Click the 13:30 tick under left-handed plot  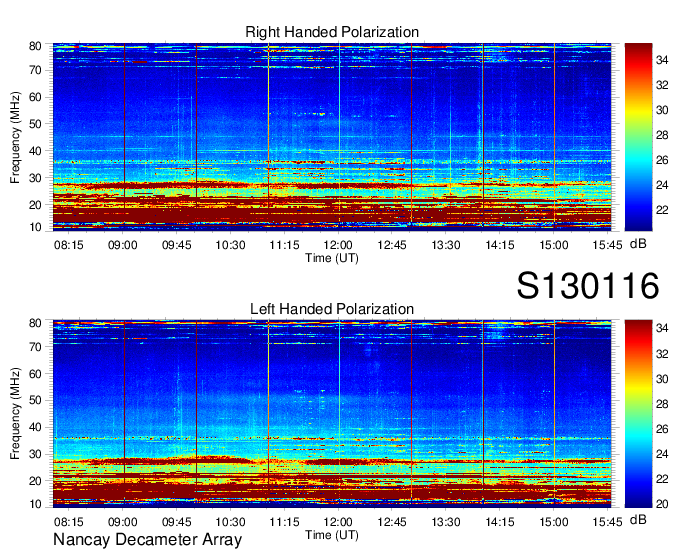(446, 522)
